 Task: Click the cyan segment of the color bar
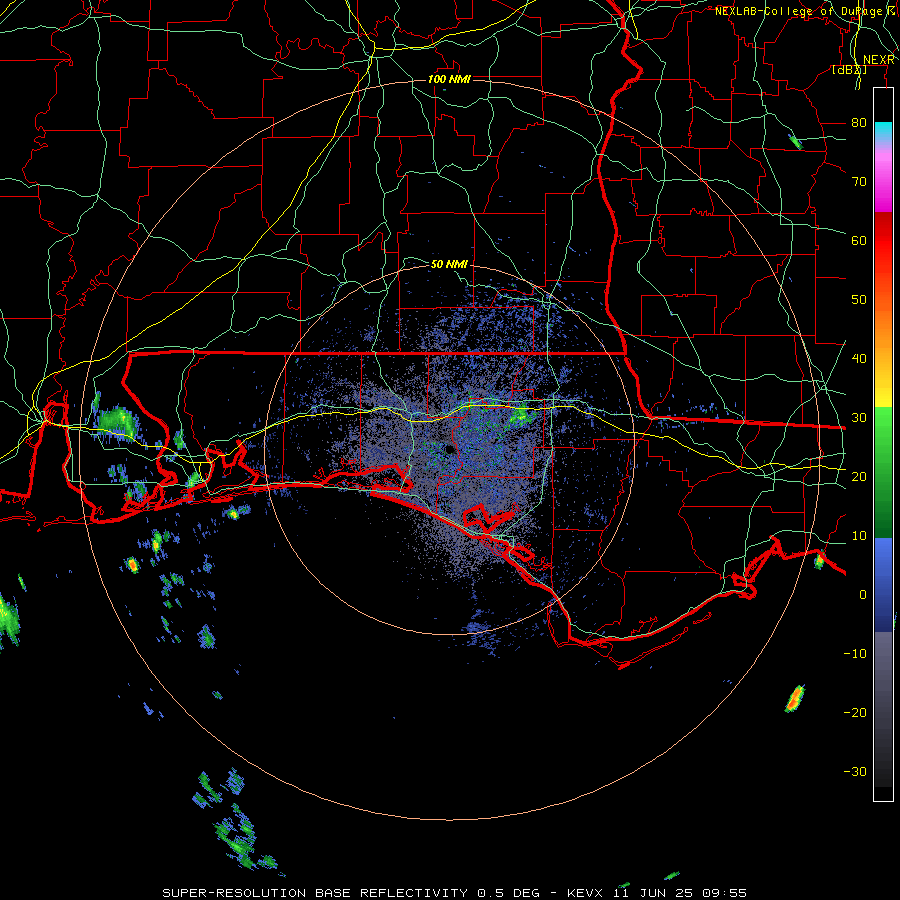click(883, 131)
